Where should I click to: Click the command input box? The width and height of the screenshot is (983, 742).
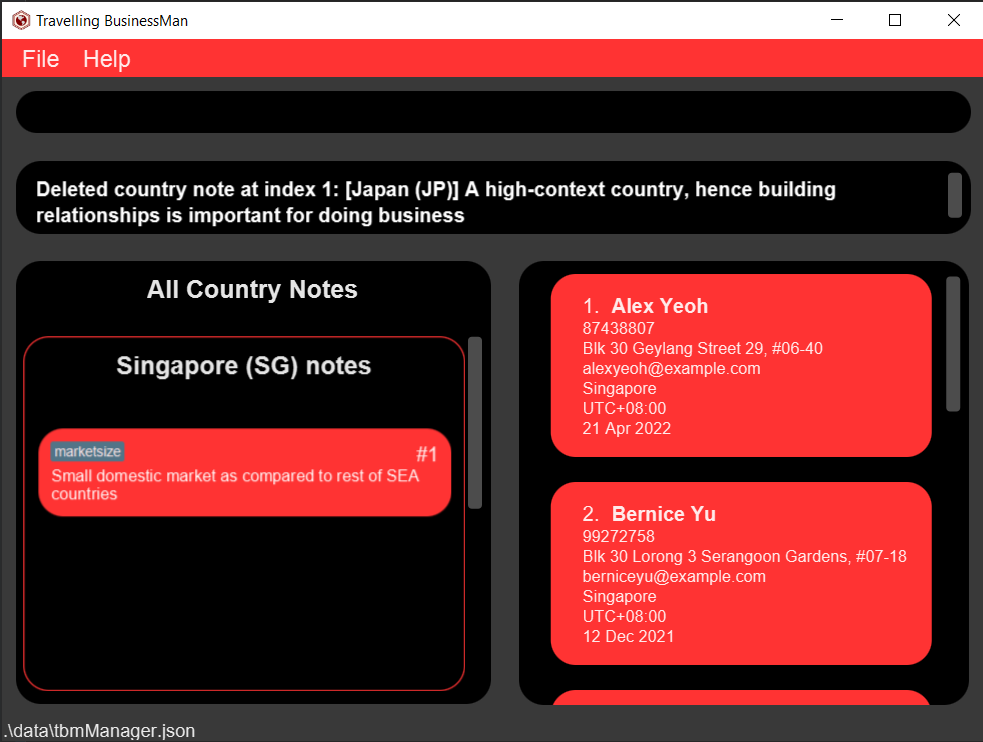493,112
